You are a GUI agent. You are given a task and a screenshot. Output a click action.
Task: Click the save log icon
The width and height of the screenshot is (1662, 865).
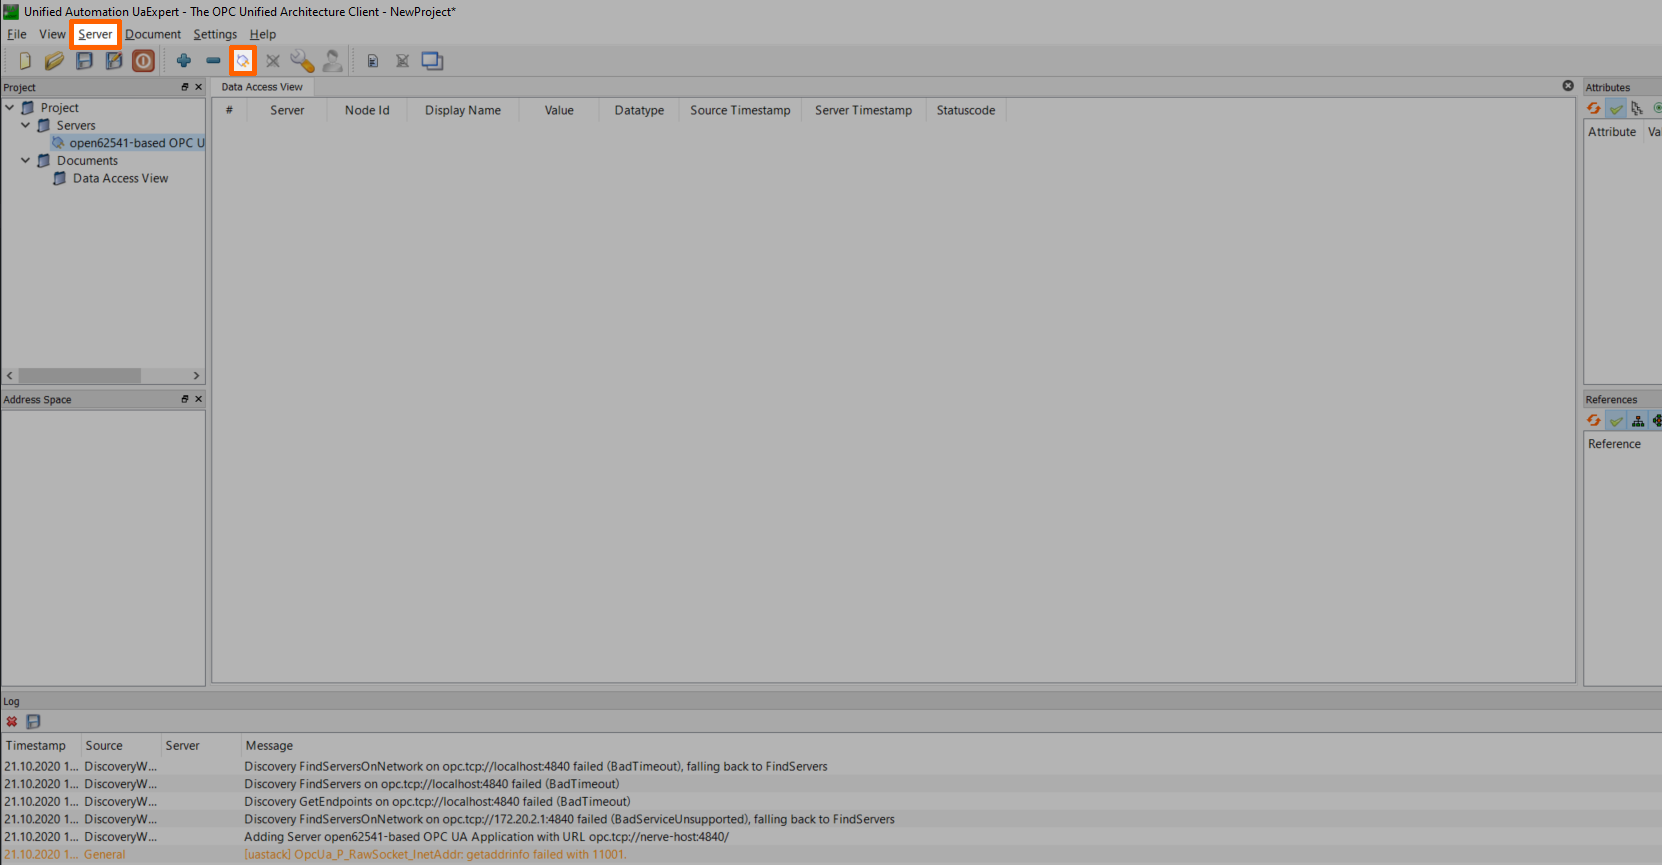click(33, 721)
